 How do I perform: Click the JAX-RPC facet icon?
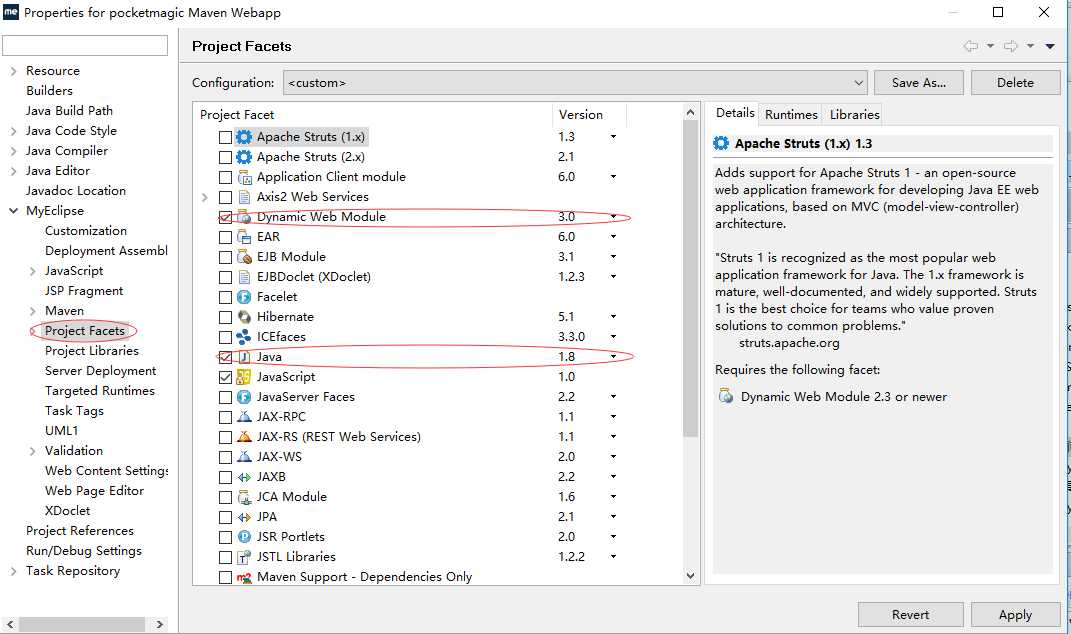click(x=244, y=417)
